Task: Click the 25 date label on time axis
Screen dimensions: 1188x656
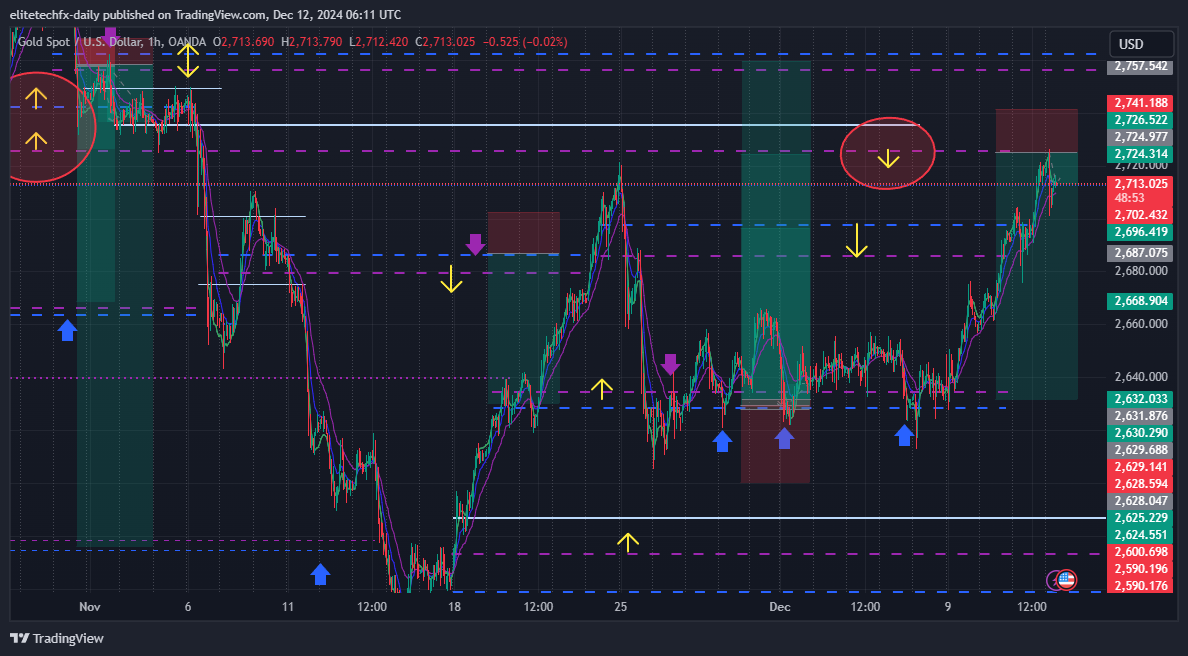Action: (x=621, y=607)
